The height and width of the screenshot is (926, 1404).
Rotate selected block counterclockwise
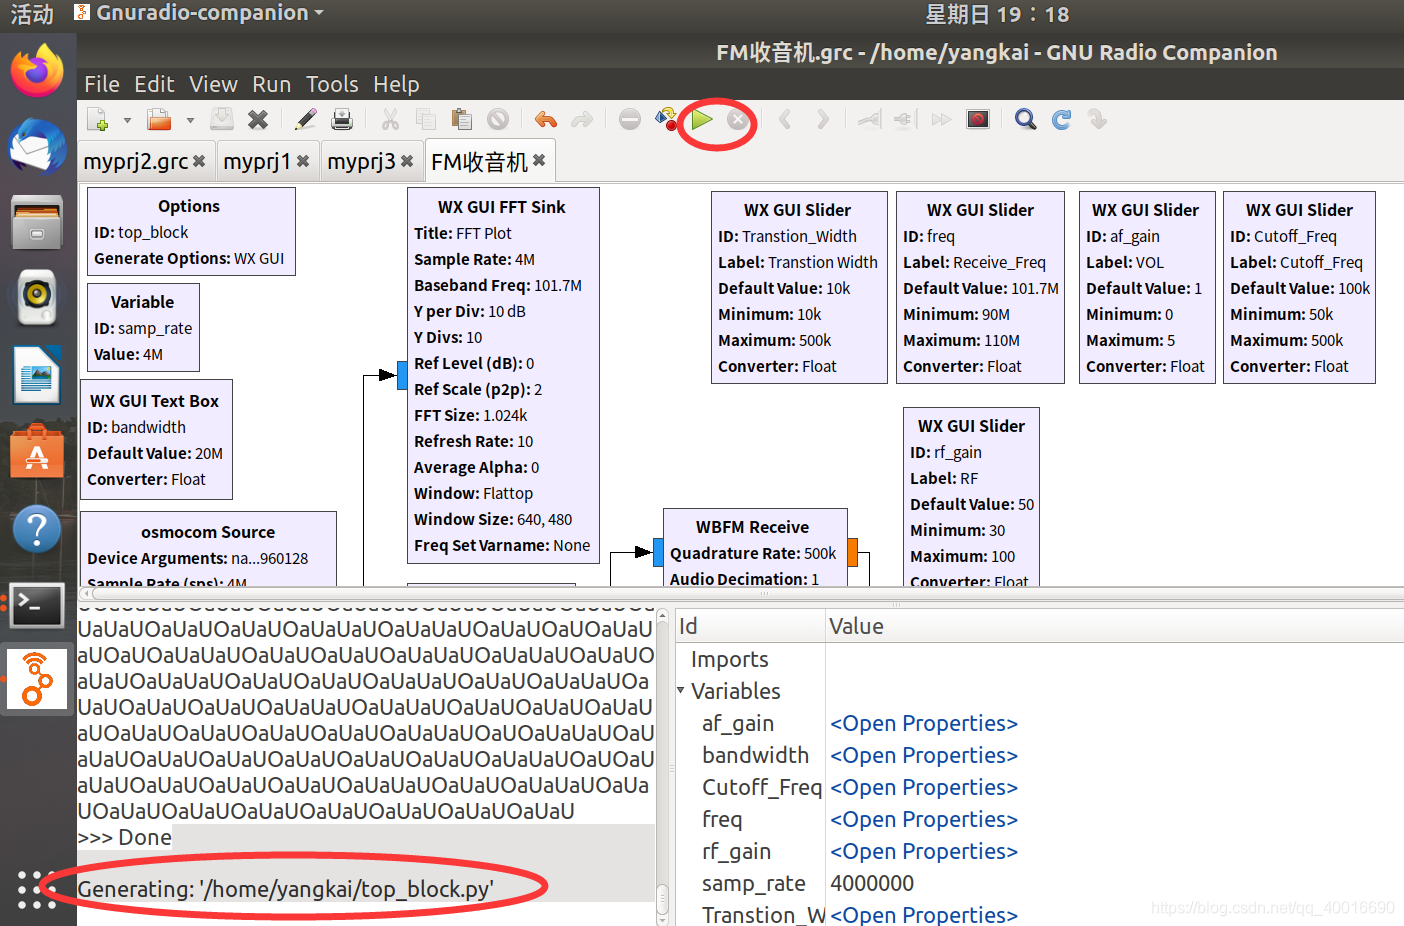coord(786,120)
